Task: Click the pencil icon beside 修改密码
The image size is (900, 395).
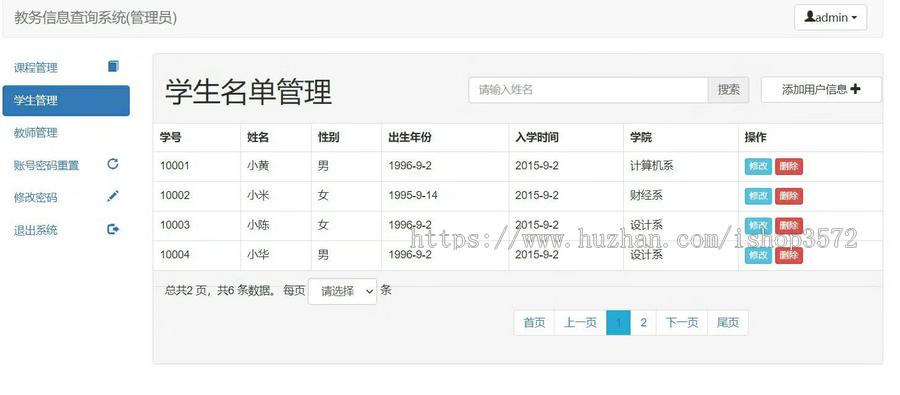Action: (x=113, y=196)
